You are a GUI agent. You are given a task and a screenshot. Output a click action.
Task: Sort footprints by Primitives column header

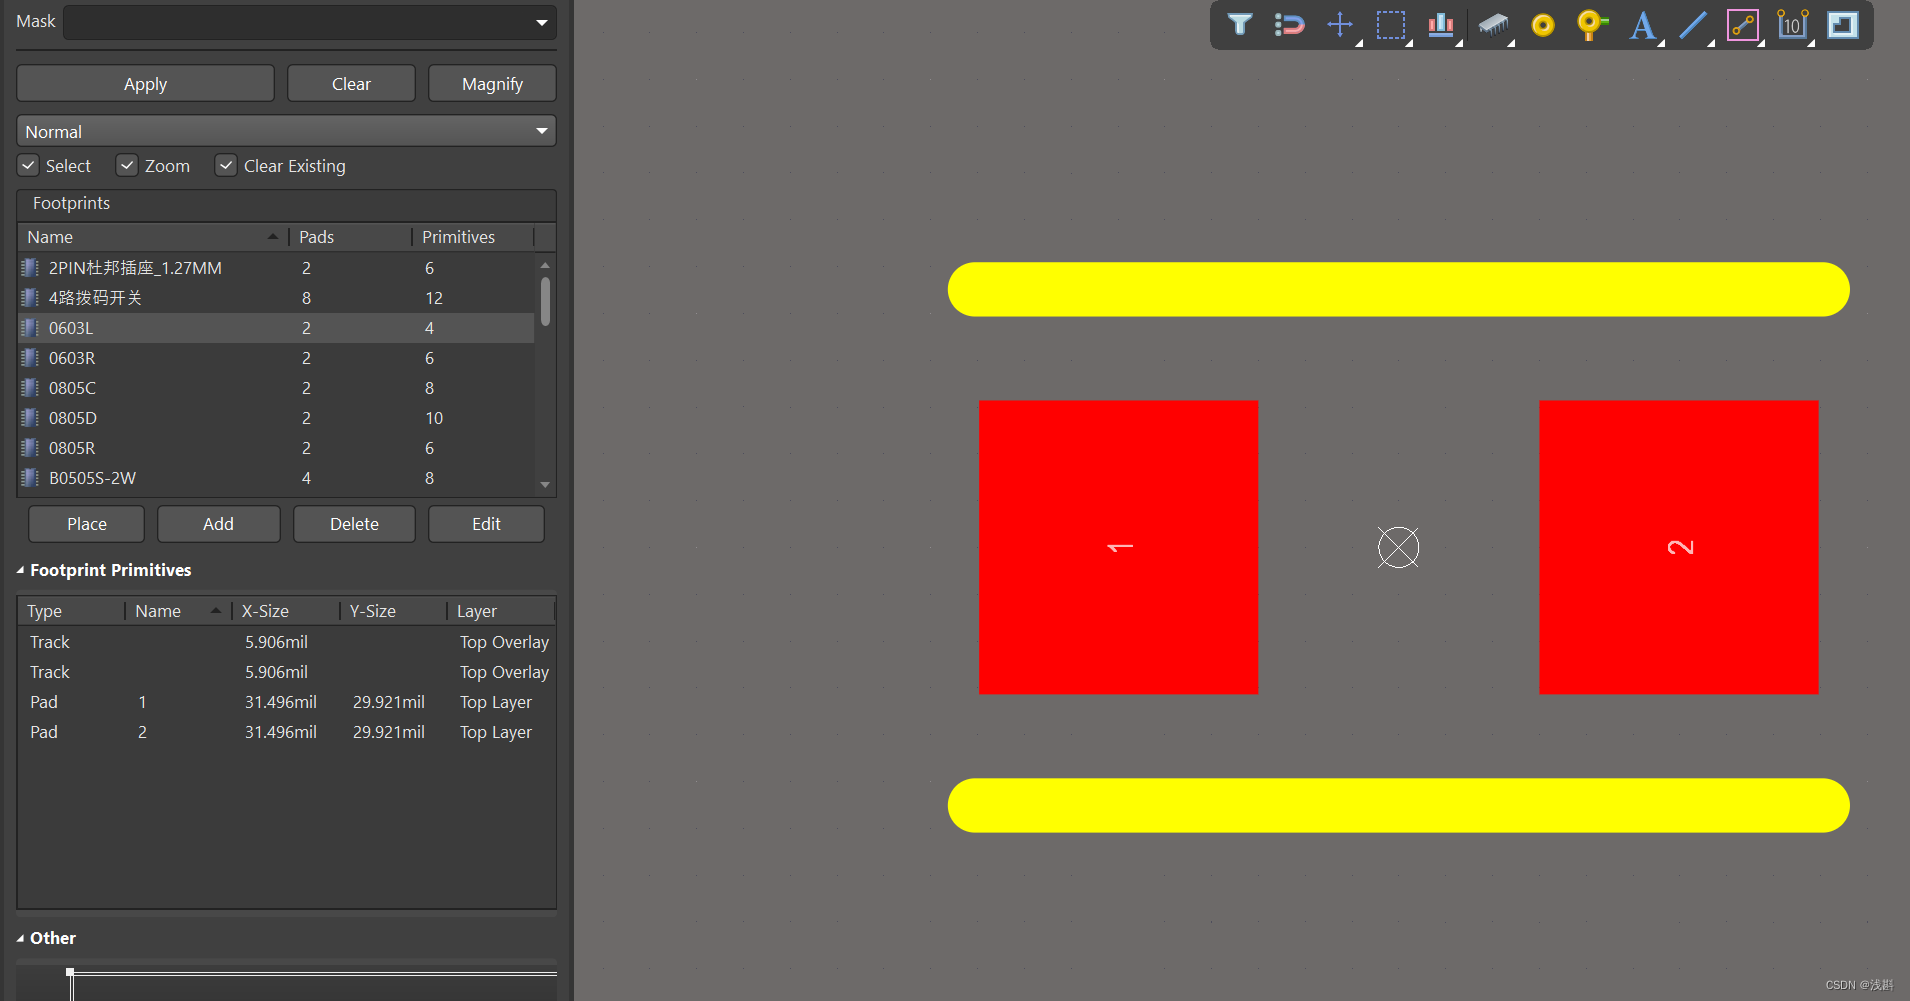tap(473, 237)
